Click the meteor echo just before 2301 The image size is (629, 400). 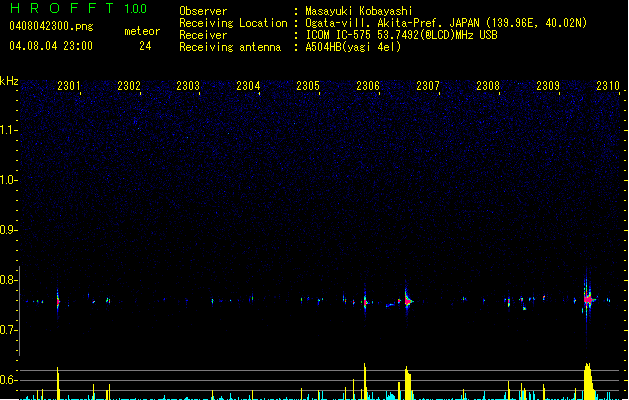(x=58, y=301)
